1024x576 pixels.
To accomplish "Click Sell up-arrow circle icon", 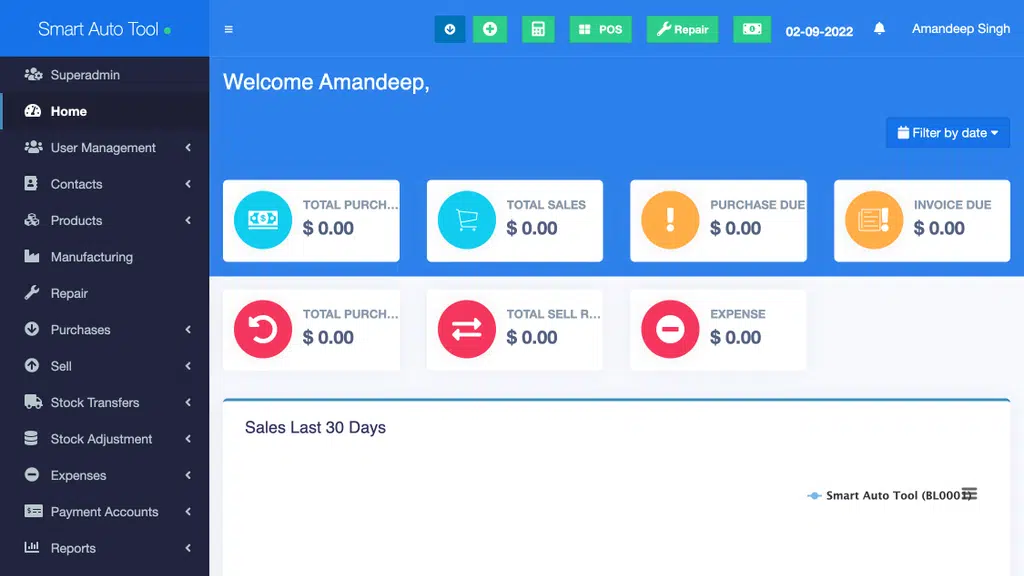I will pyautogui.click(x=31, y=366).
